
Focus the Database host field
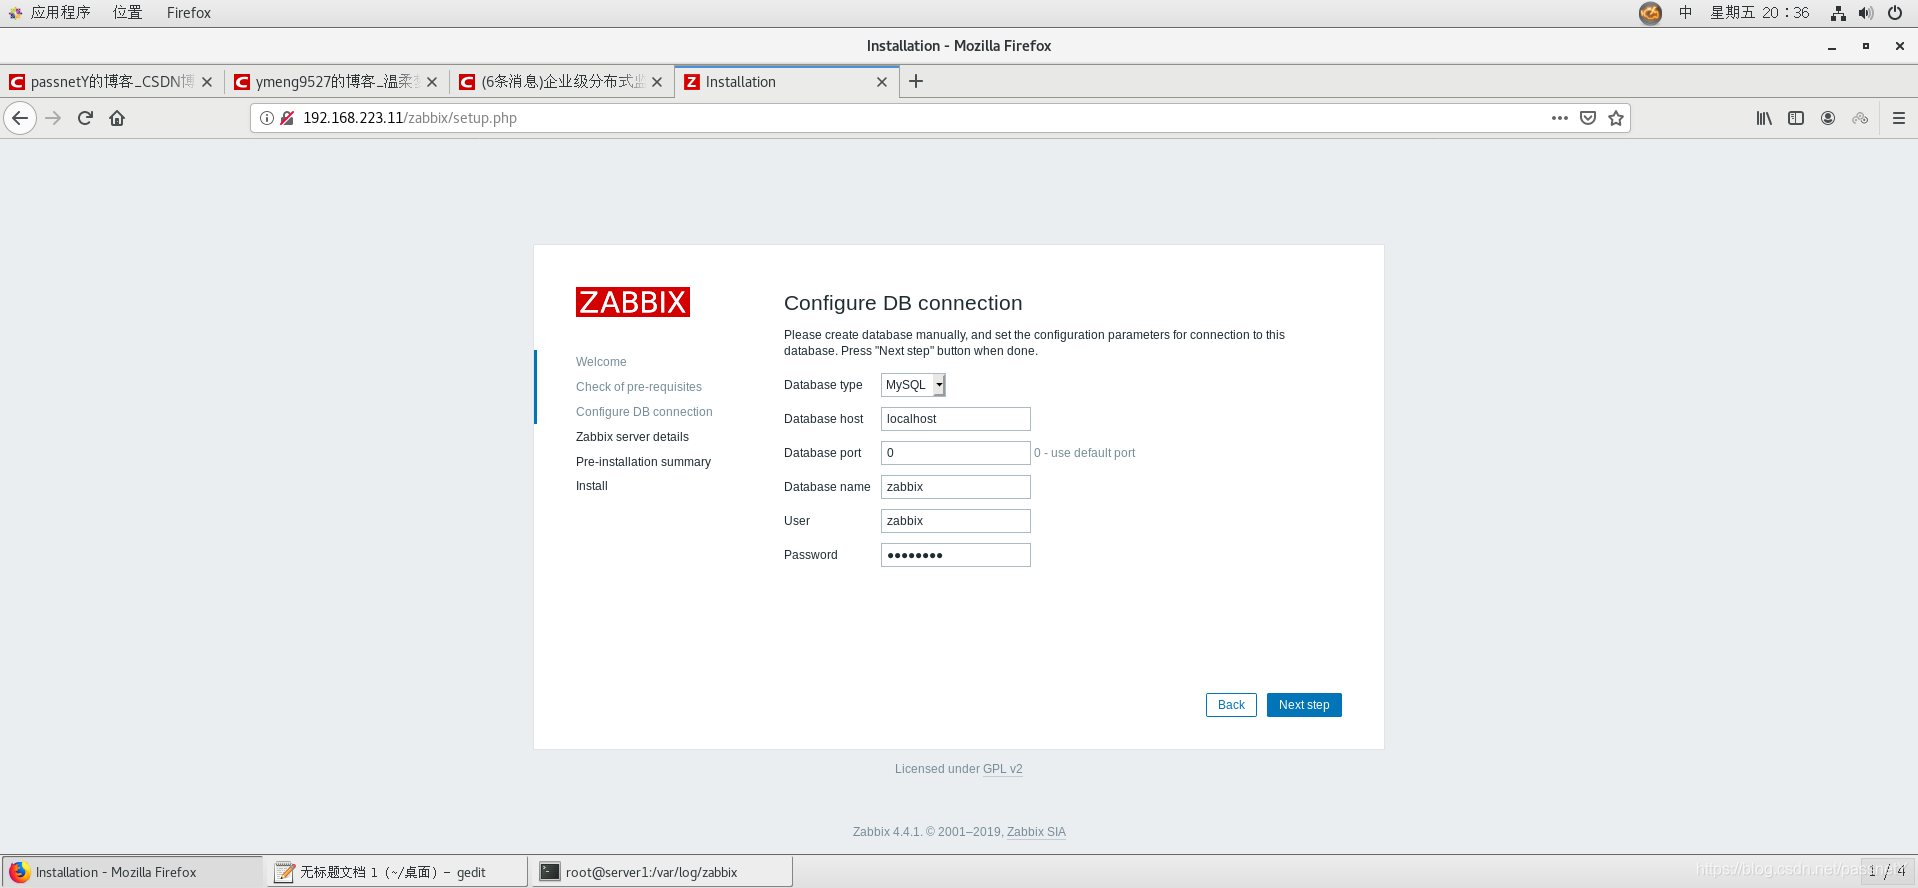956,419
